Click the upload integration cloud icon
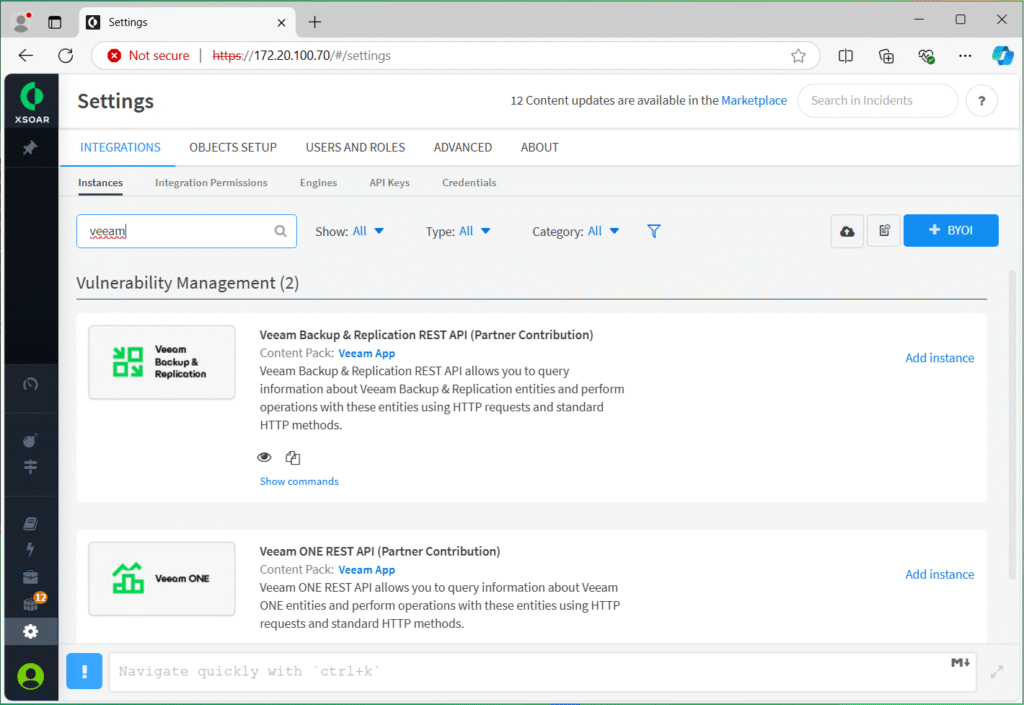The width and height of the screenshot is (1024, 705). click(x=847, y=231)
